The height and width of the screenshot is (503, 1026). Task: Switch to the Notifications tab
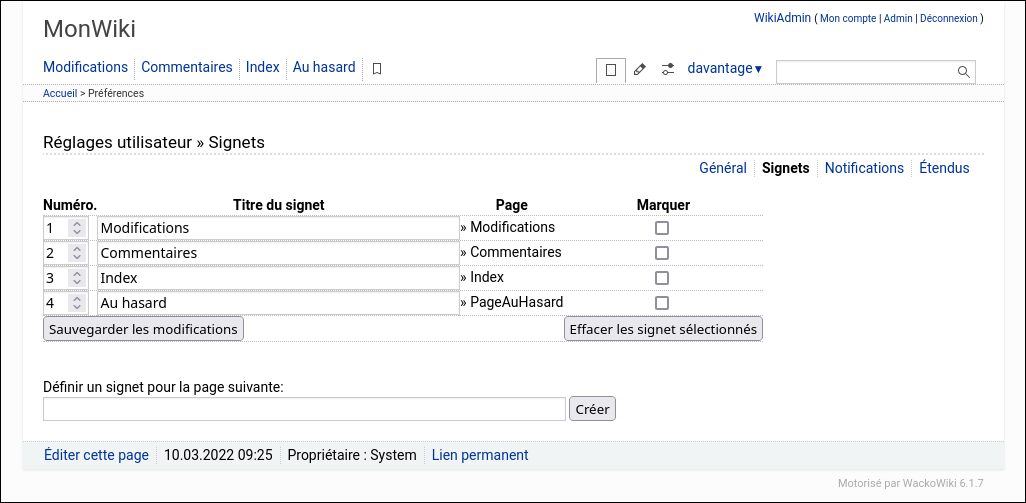click(x=864, y=168)
